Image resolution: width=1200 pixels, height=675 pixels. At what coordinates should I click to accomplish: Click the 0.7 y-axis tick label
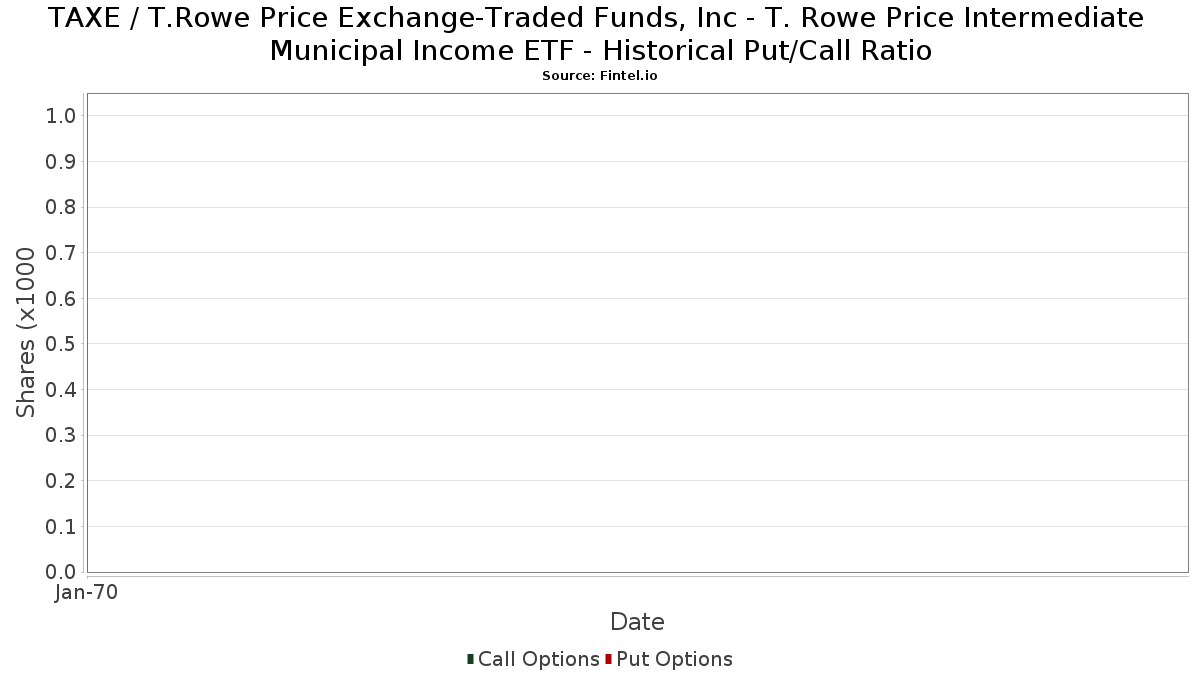[x=61, y=253]
